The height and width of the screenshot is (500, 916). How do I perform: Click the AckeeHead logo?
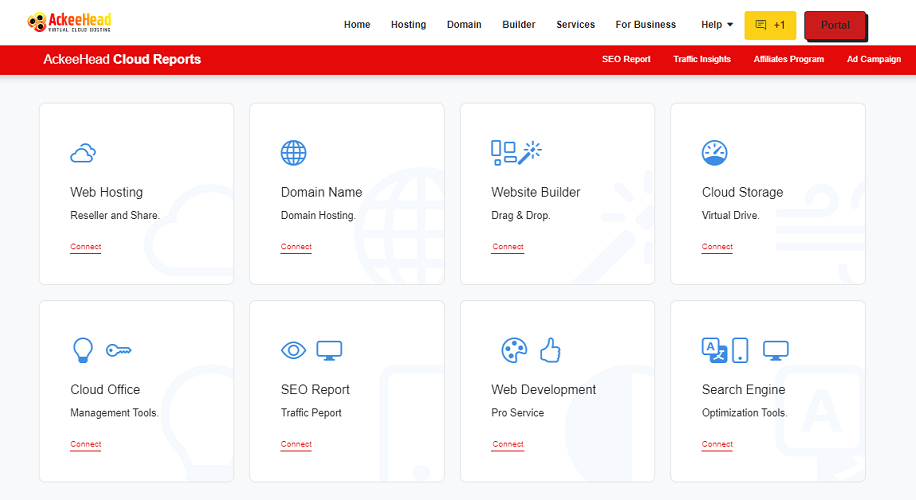[x=69, y=22]
